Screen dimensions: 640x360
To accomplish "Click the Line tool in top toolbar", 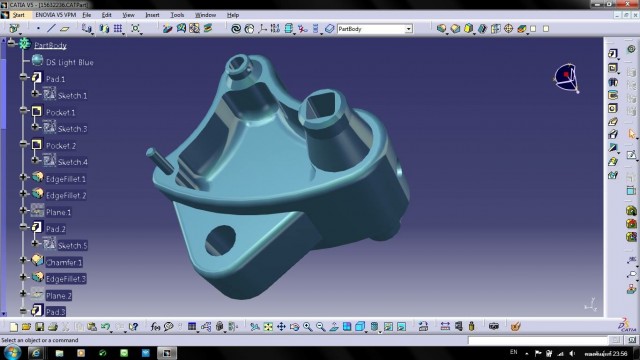I will pyautogui.click(x=51, y=29).
